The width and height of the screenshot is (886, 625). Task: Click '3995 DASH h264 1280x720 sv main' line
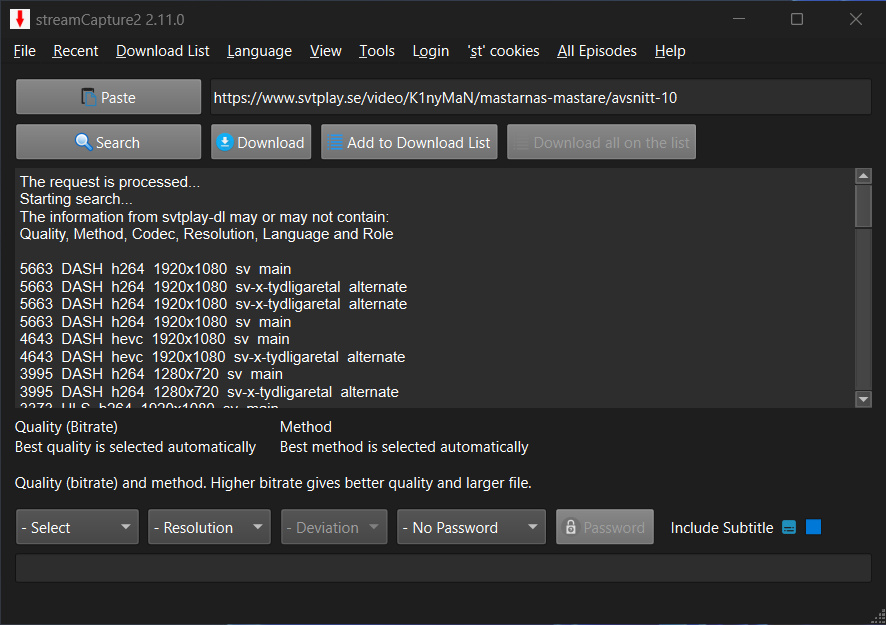151,374
